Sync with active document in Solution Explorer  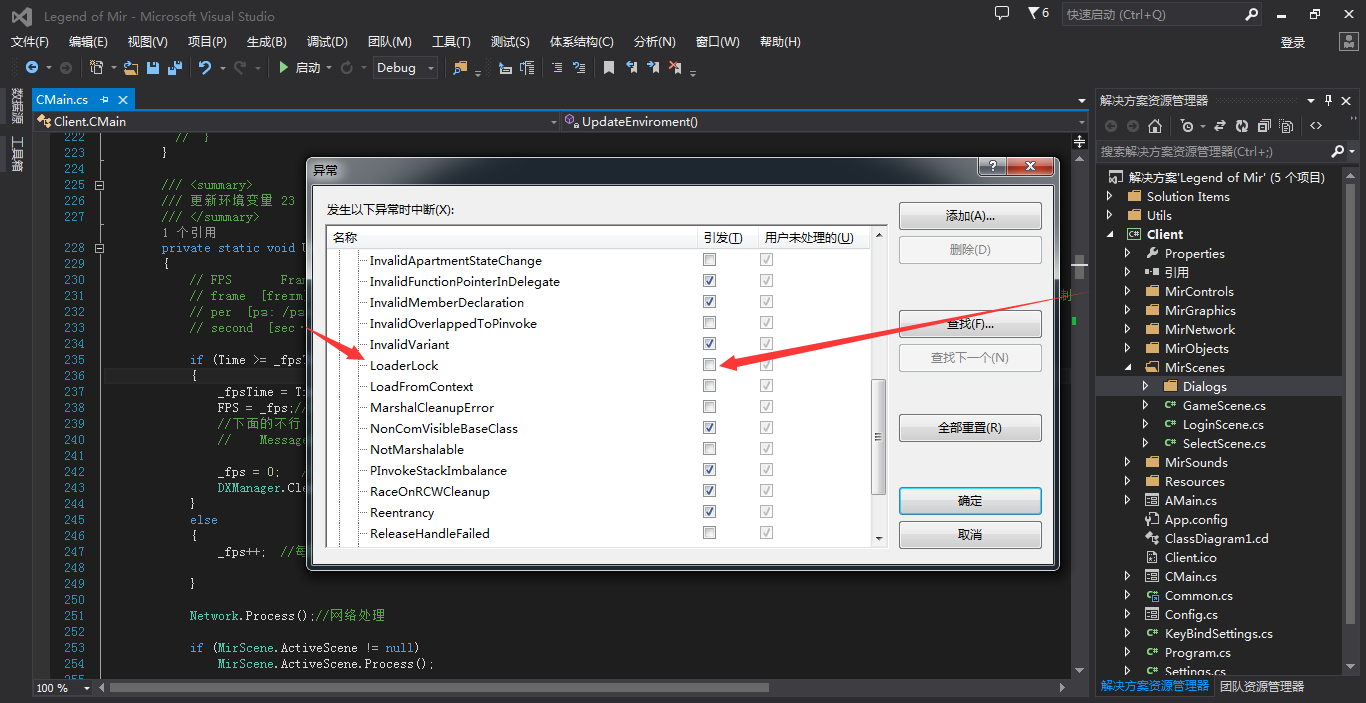tap(1219, 126)
